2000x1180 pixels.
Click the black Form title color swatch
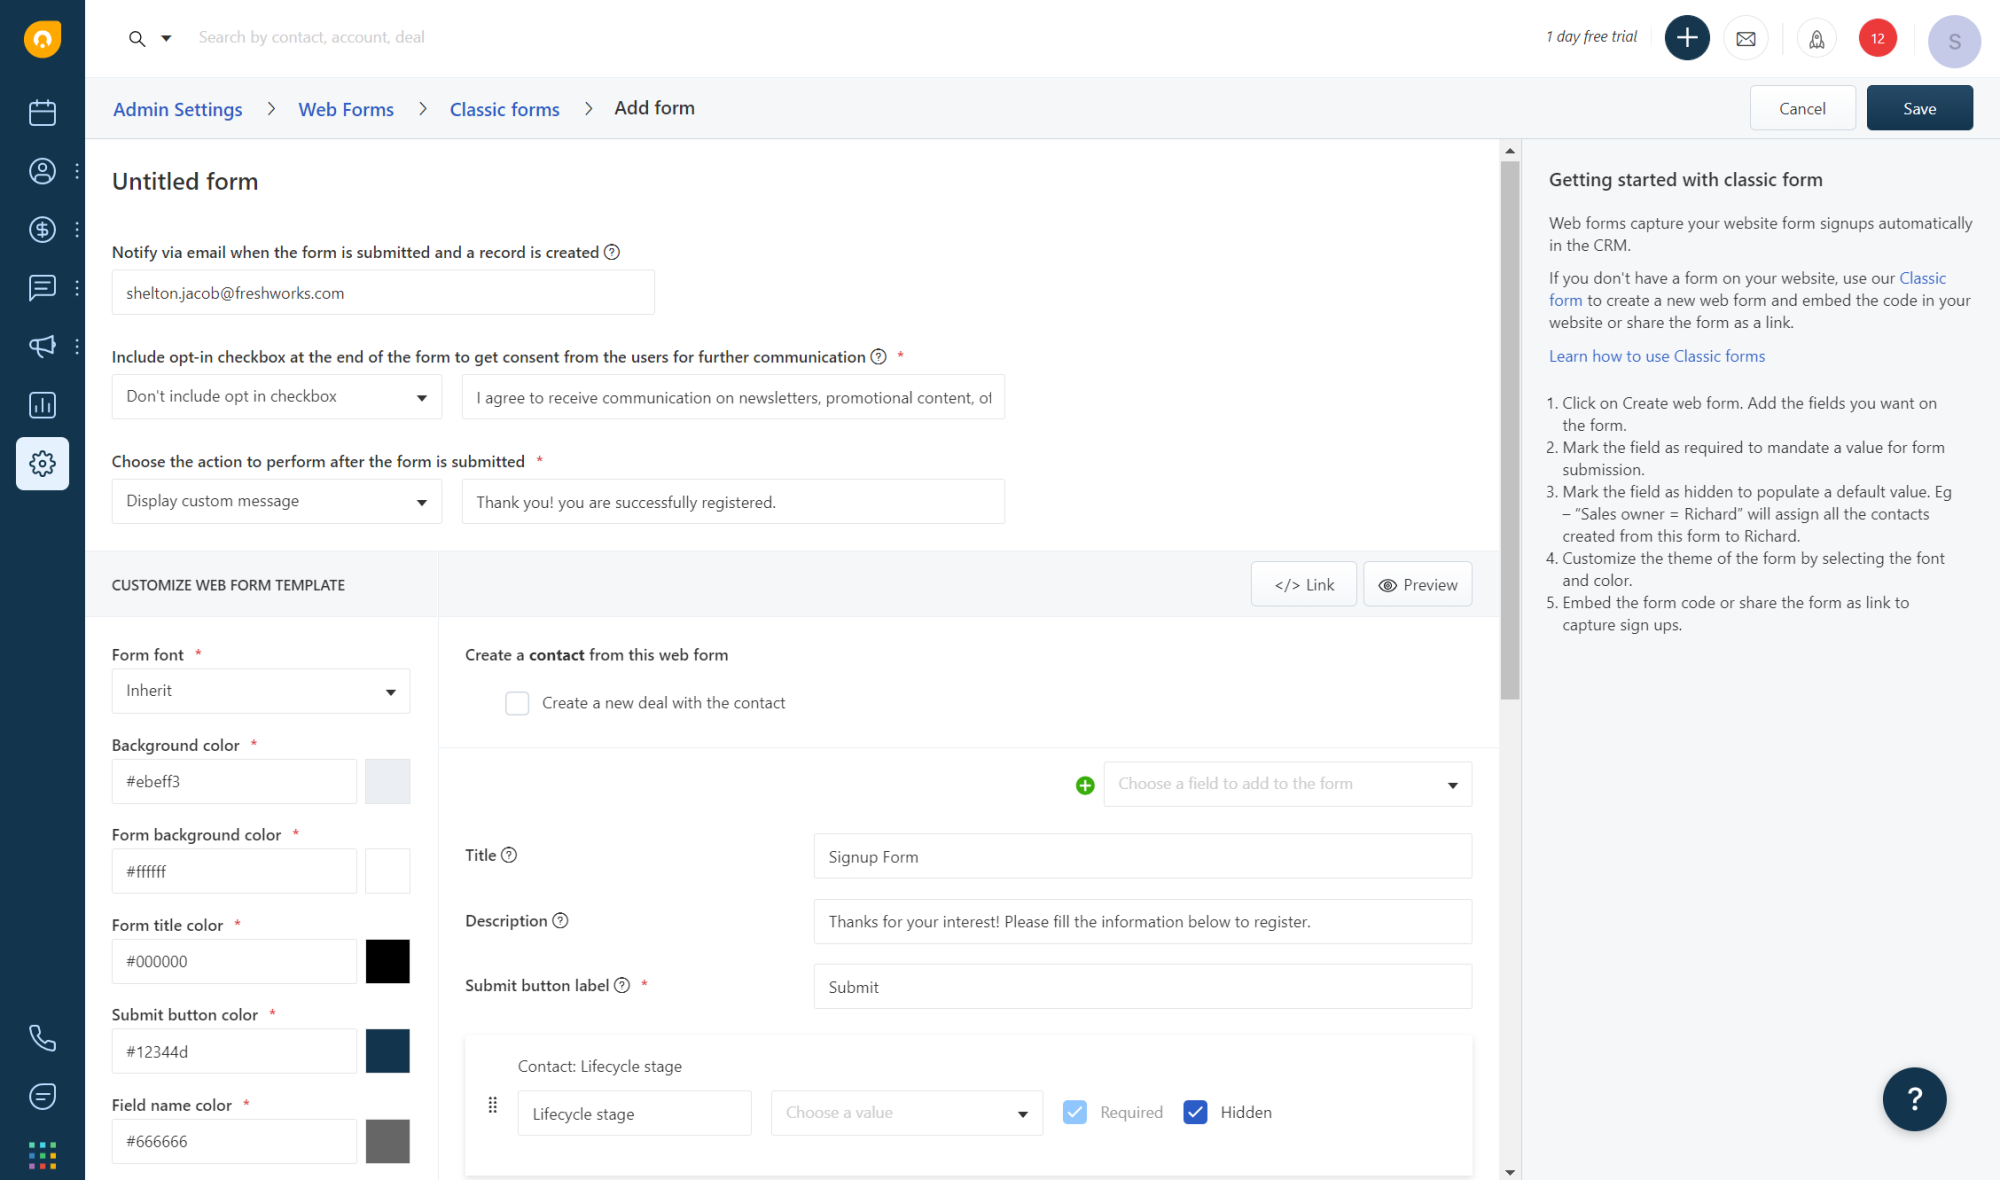click(x=388, y=961)
